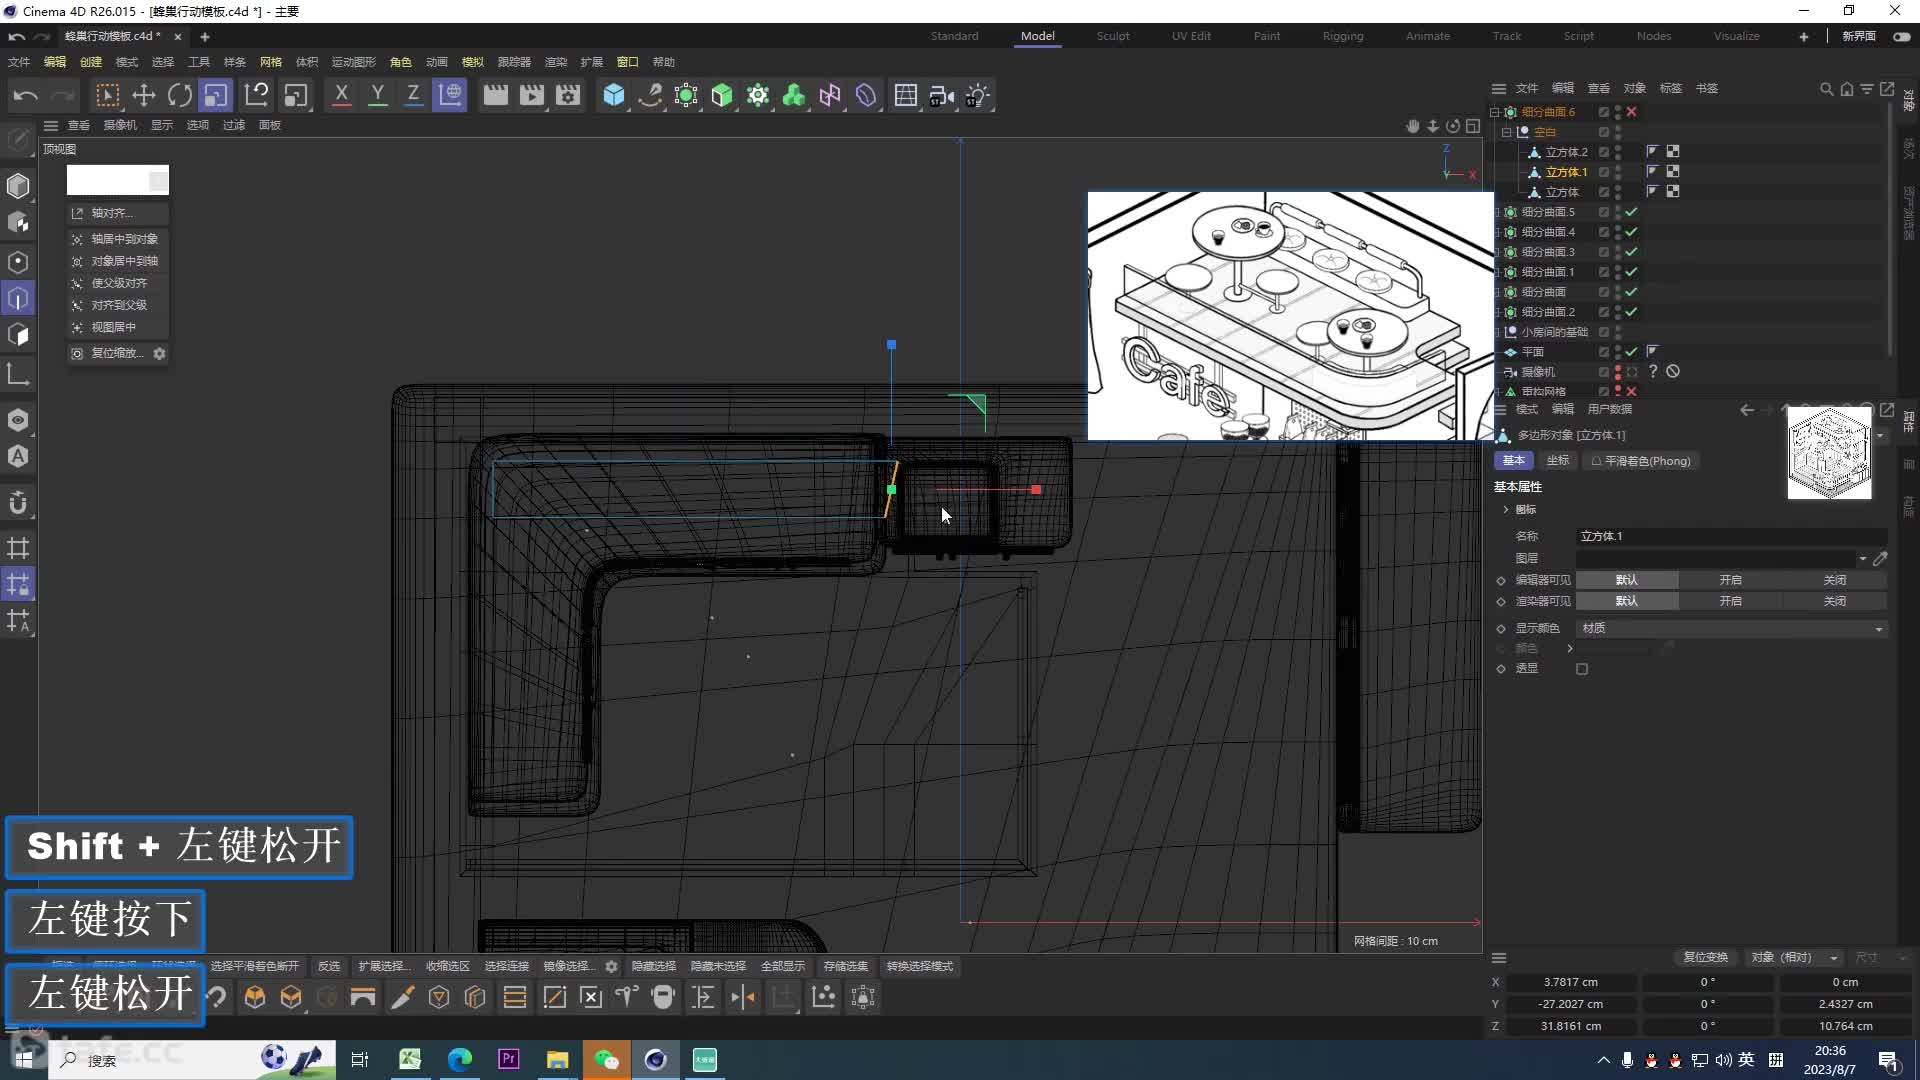Click home icon in object manager
This screenshot has height=1080, width=1920.
[1847, 89]
